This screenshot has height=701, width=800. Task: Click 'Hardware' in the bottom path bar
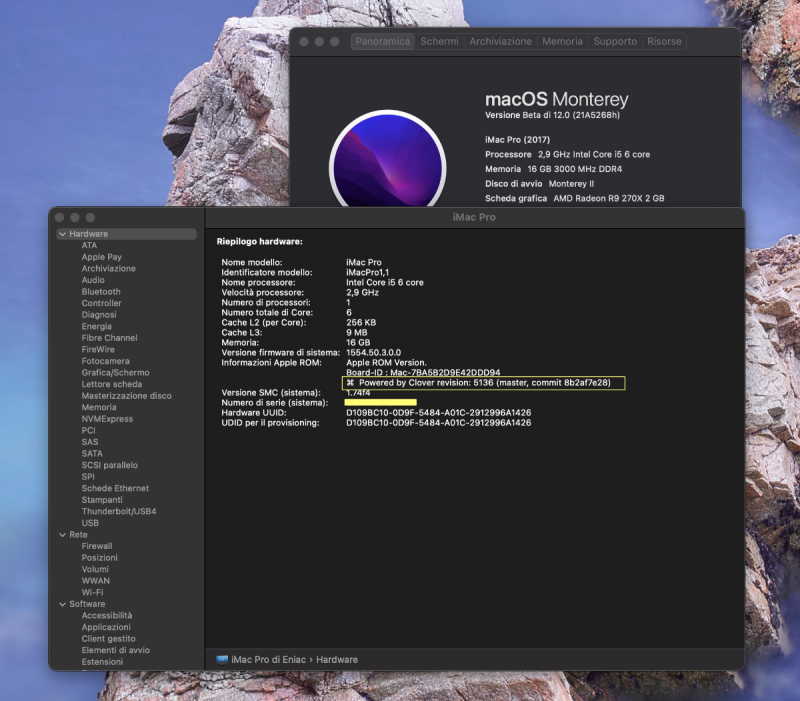tap(337, 660)
